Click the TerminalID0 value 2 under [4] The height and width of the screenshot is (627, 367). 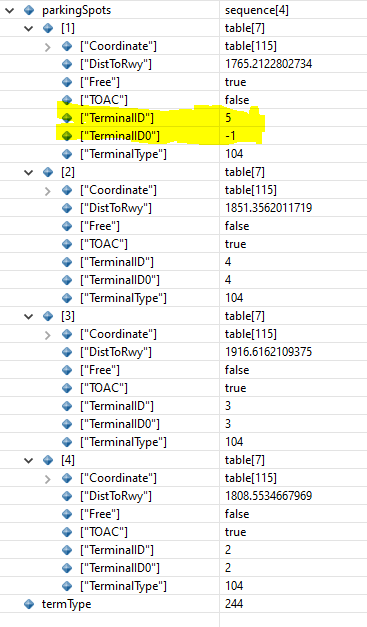tap(228, 568)
